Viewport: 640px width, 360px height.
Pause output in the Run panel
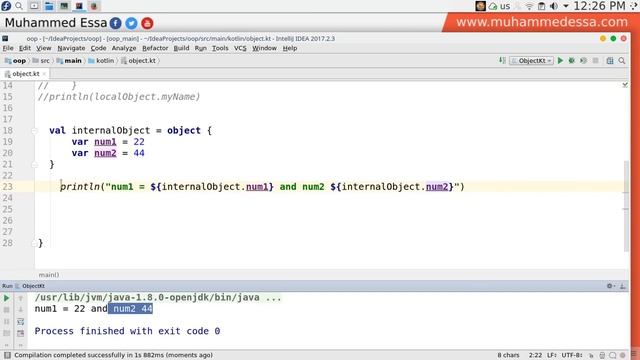click(x=6, y=322)
